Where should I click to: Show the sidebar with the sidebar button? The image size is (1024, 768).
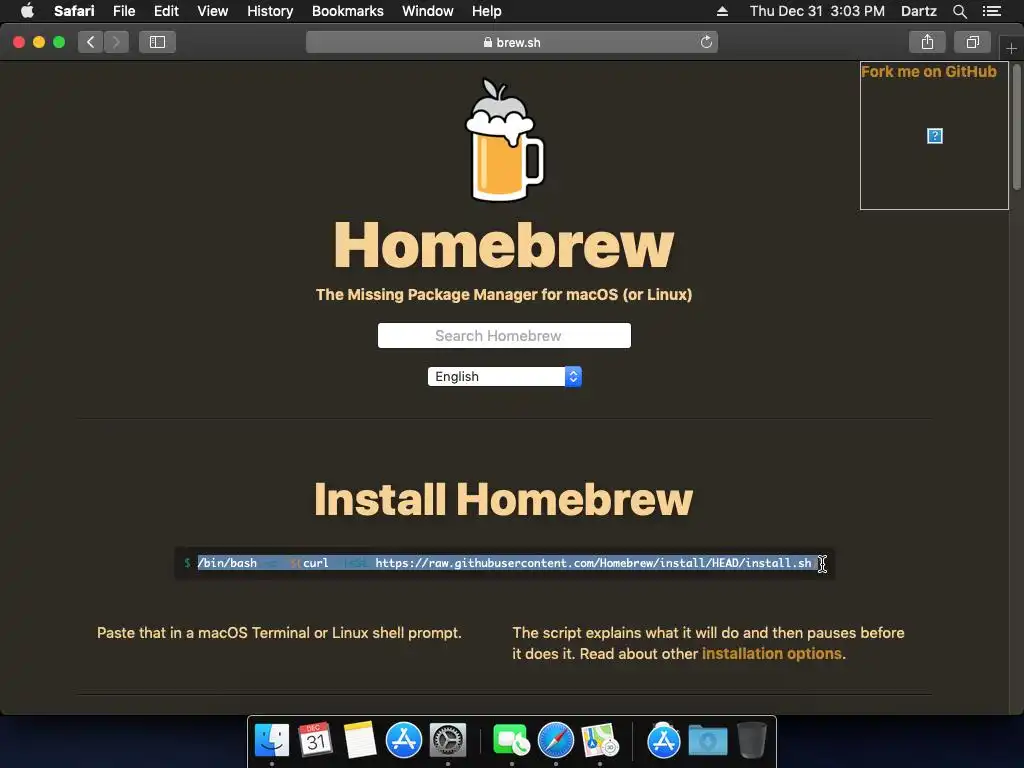[157, 42]
